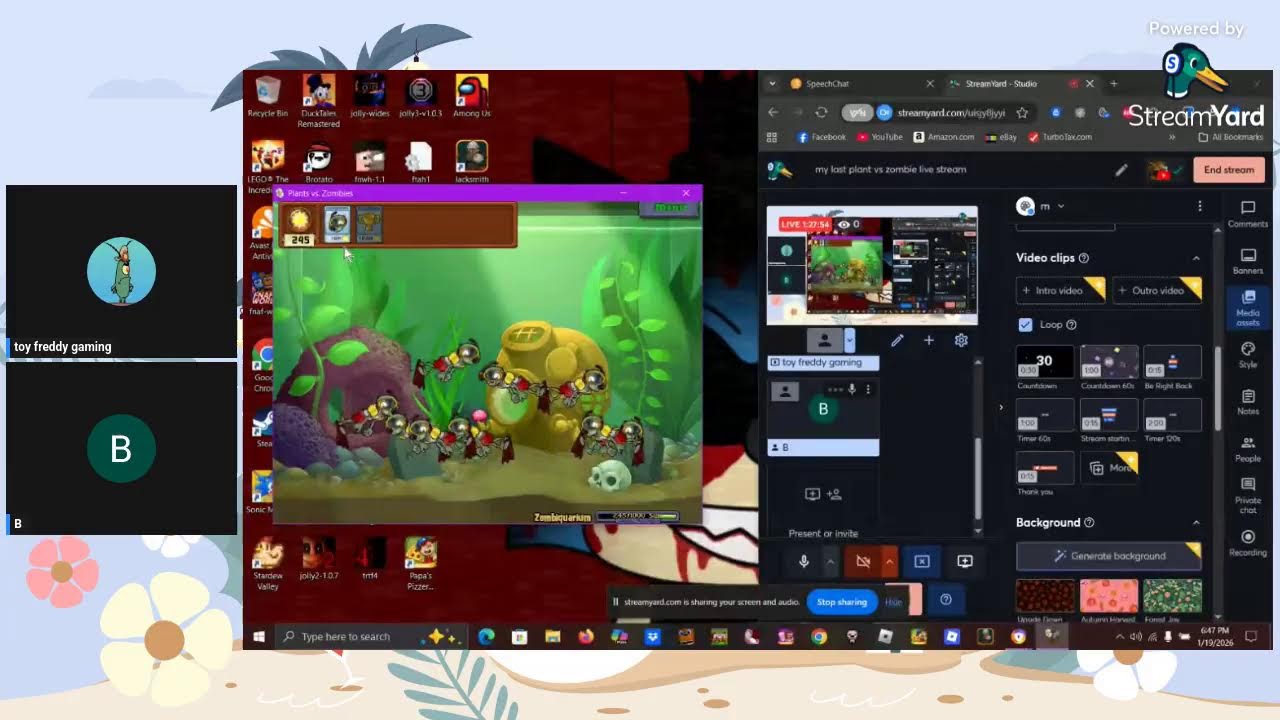Hide the screen sharing notification
Image resolution: width=1280 pixels, height=720 pixels.
point(894,602)
